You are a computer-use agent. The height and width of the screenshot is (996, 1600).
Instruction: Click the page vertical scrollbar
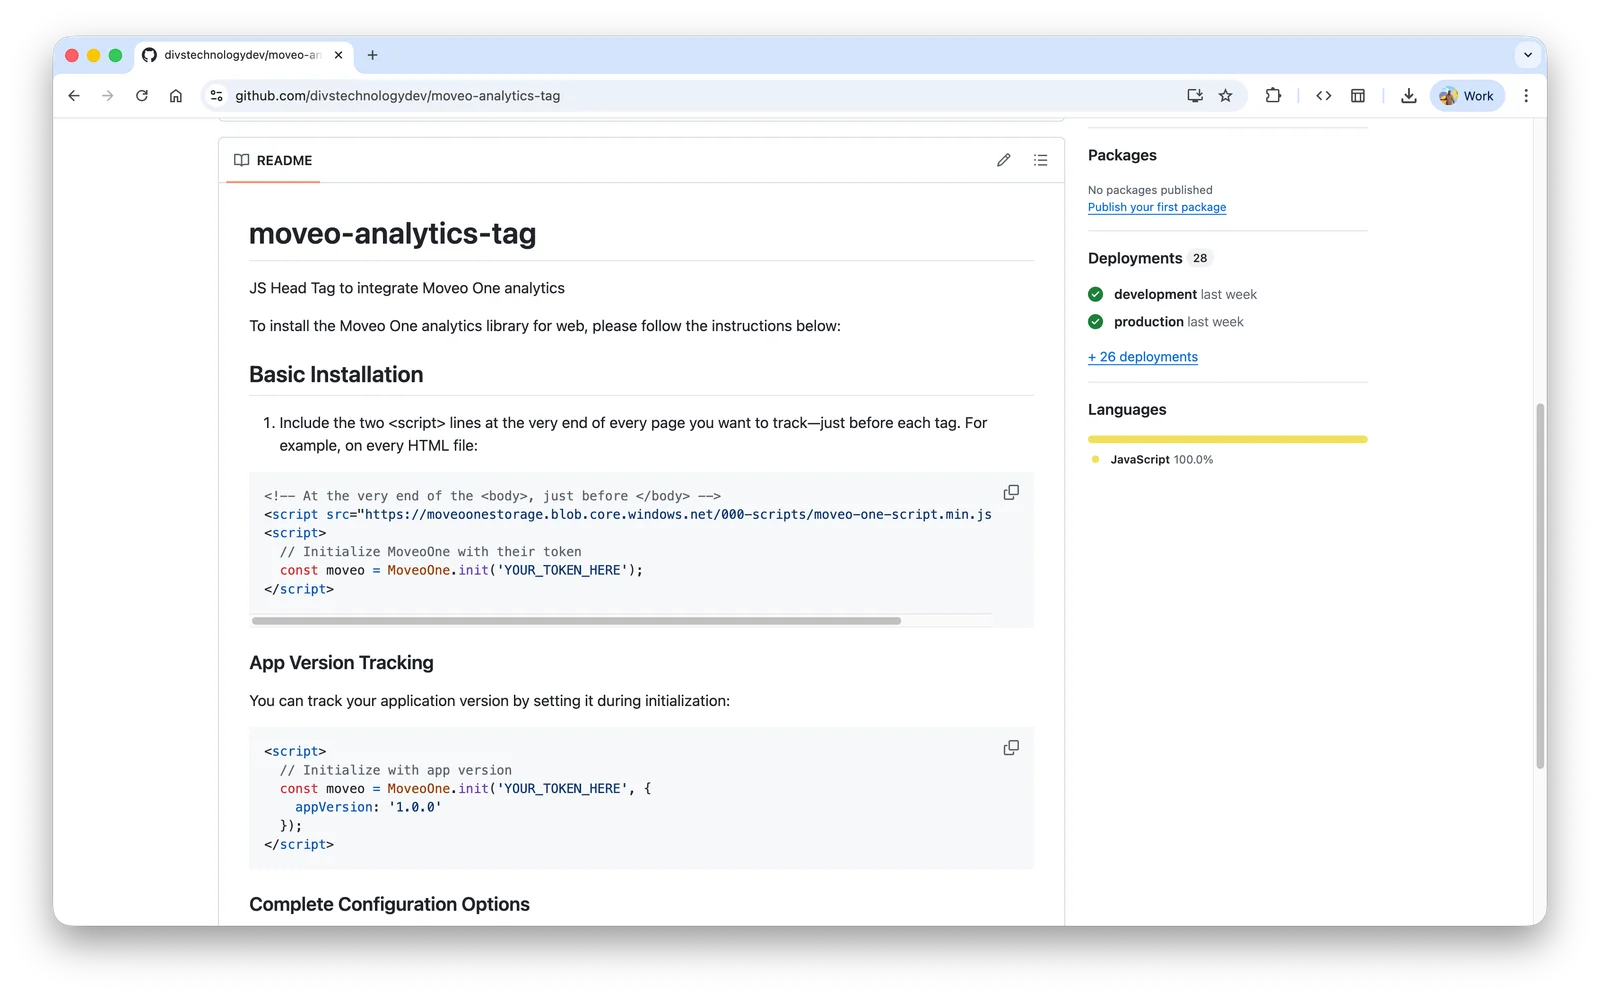(1540, 586)
